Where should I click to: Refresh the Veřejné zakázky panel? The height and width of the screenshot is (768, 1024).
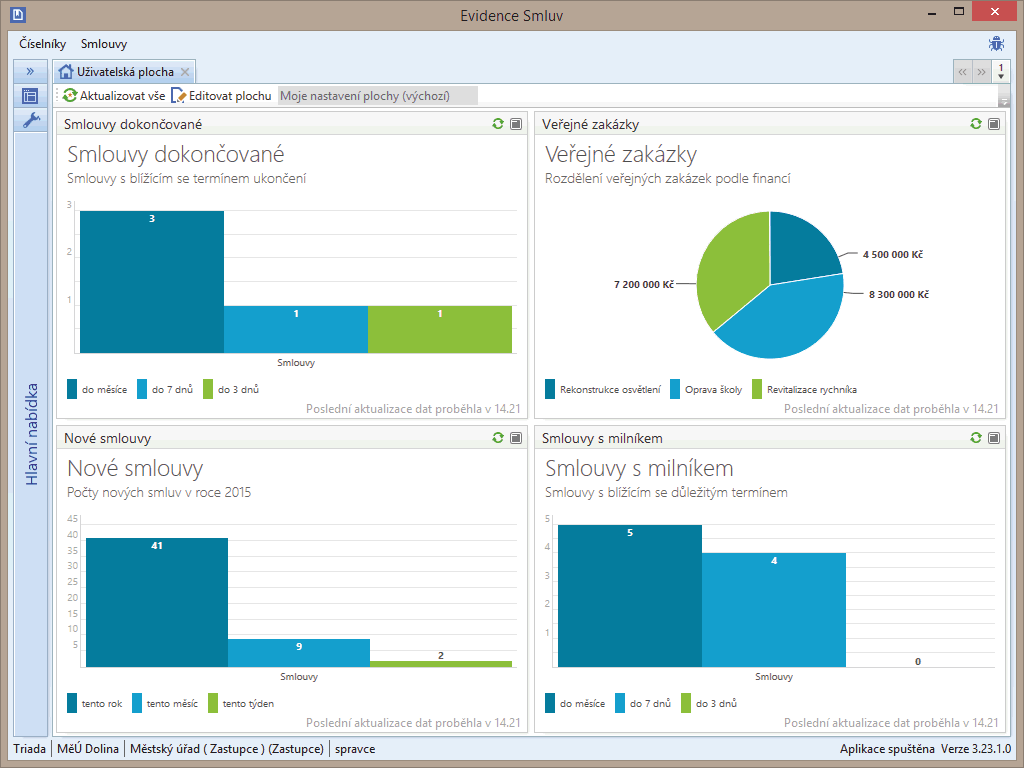tap(976, 124)
